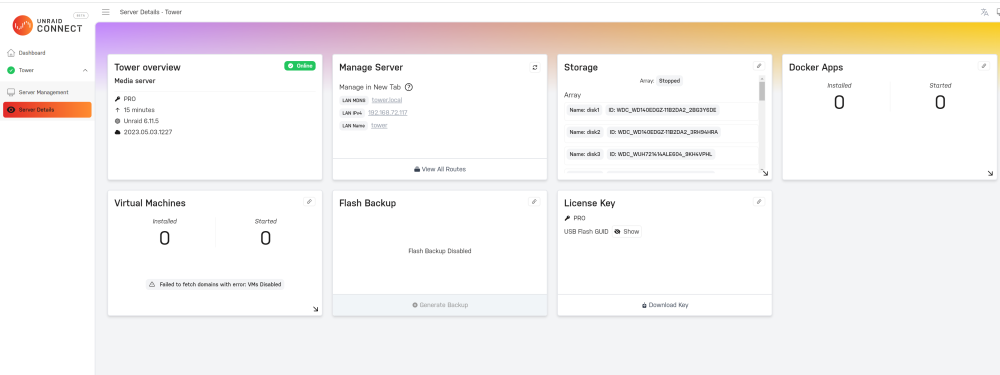Click the USB Flash GUID label
The height and width of the screenshot is (375, 1000).
[586, 232]
